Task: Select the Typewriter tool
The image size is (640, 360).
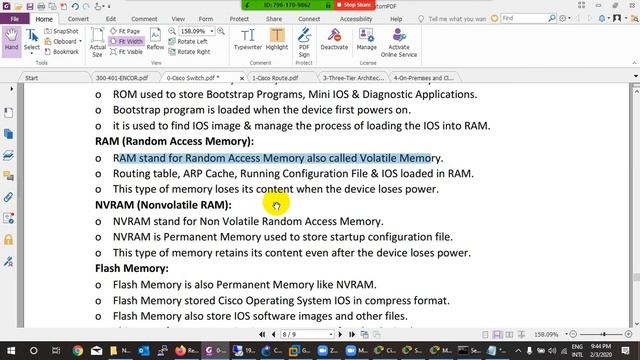Action: (x=248, y=39)
